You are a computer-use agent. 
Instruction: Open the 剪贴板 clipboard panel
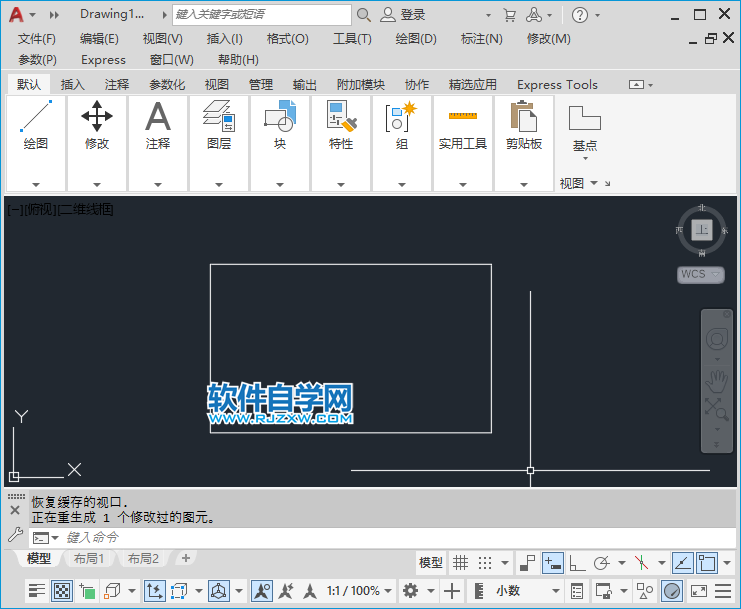tap(524, 125)
